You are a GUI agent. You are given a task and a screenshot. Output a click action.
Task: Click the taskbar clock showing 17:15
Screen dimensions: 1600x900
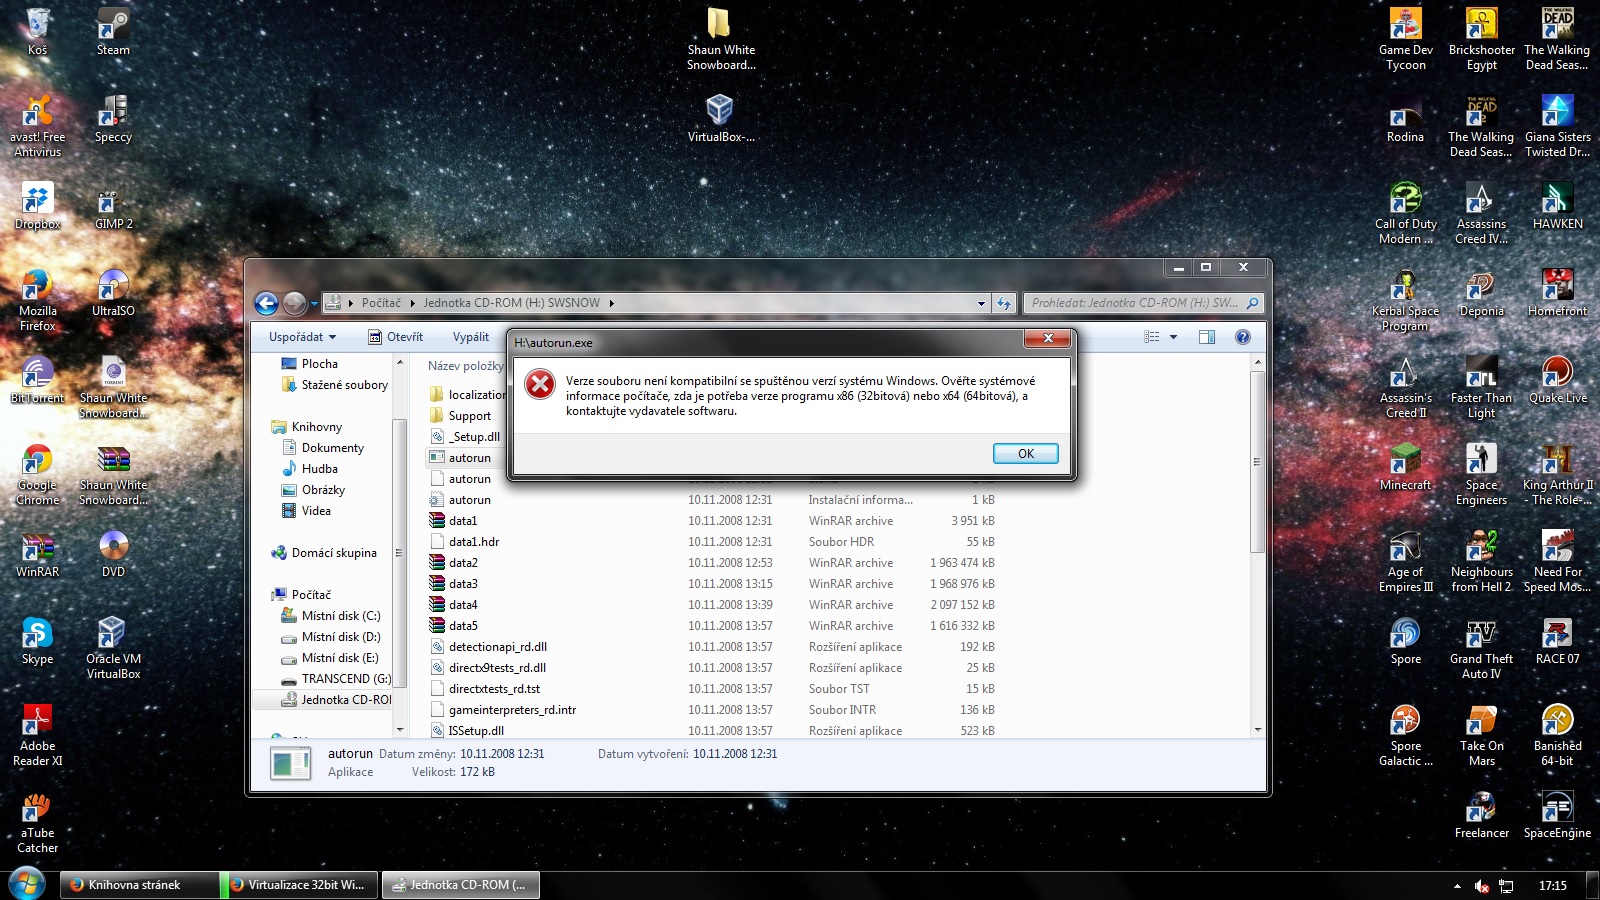[1552, 886]
